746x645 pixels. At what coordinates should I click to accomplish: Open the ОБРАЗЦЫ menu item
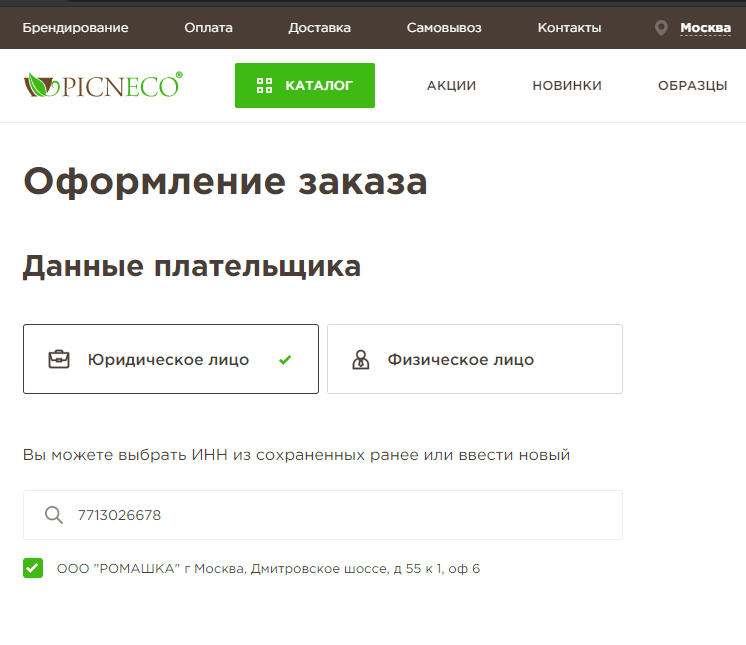(x=692, y=86)
